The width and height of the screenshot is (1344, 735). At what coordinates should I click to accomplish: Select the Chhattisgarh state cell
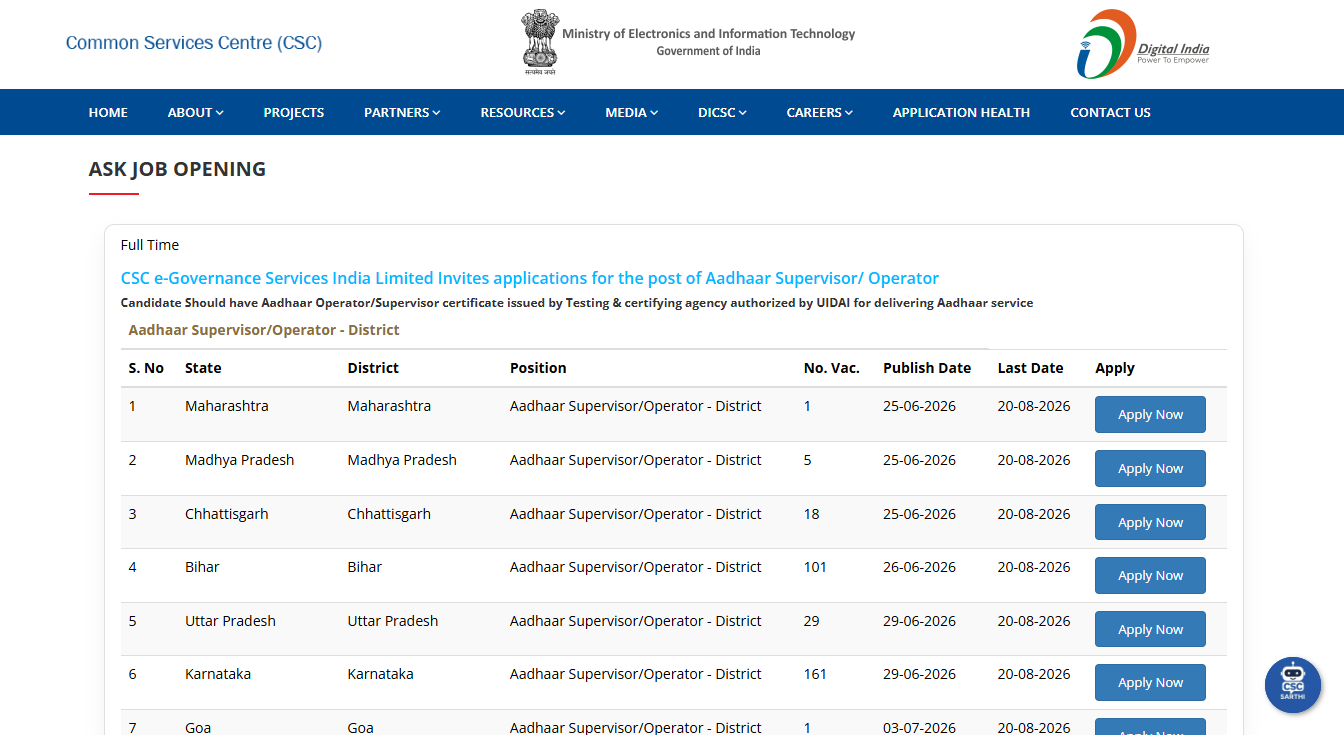click(x=227, y=514)
